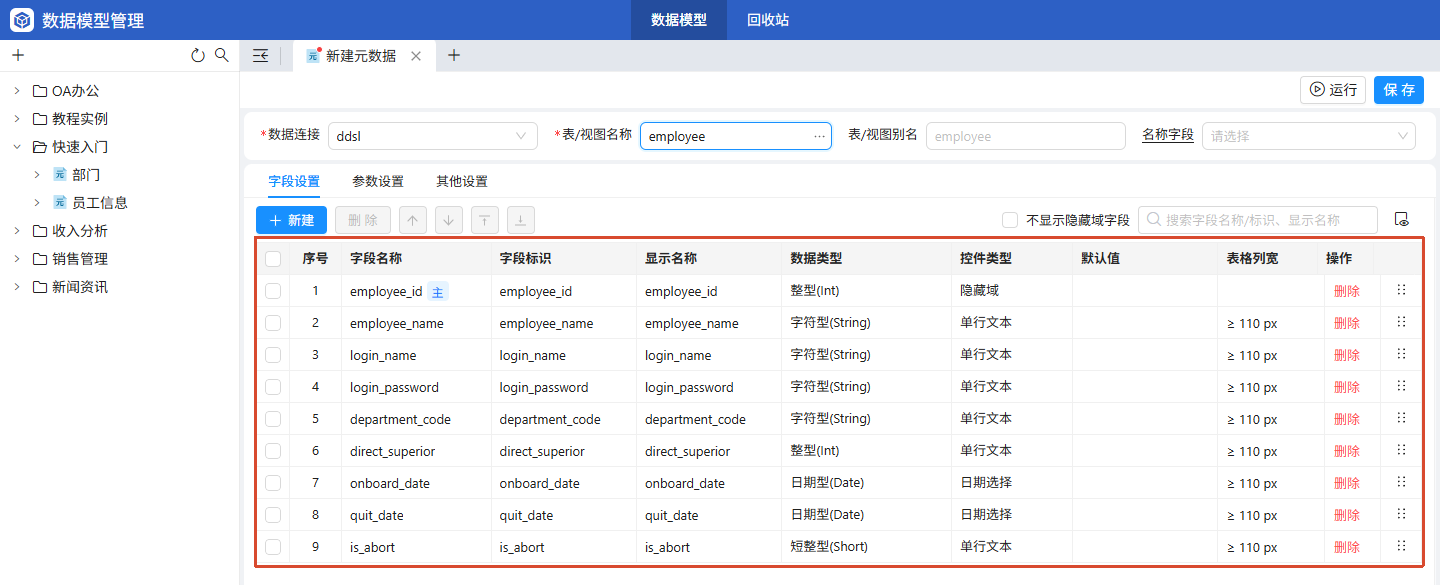Switch to 数据模型 top tab
This screenshot has height=585, width=1440.
coord(679,20)
